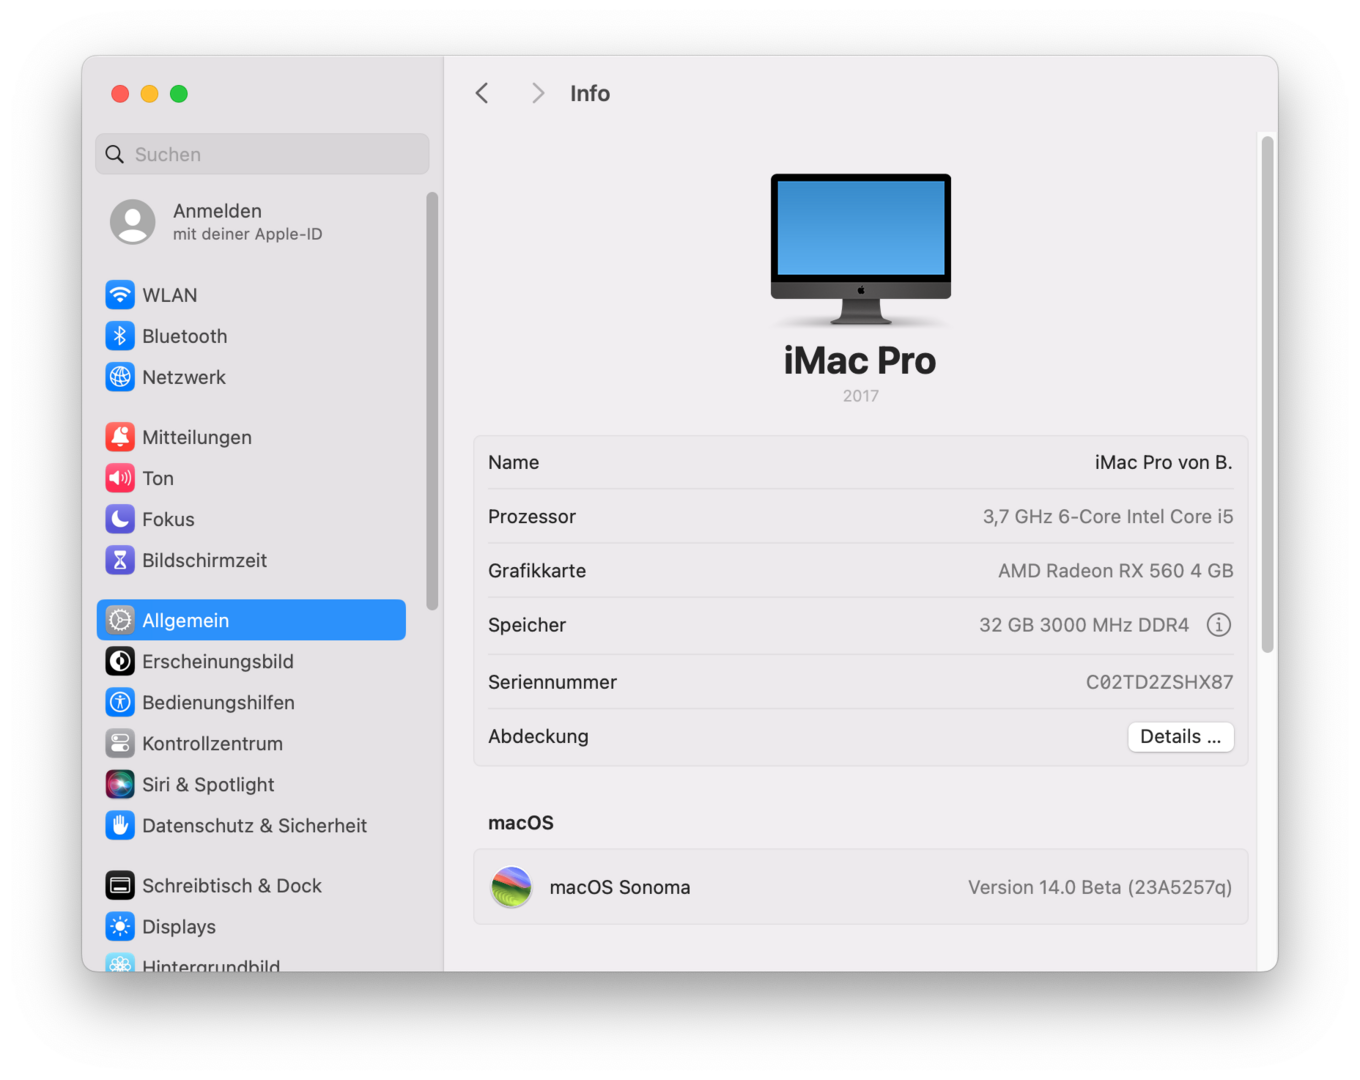Click the '32 GB 3000 MHz DDR4' memory value

[1084, 625]
